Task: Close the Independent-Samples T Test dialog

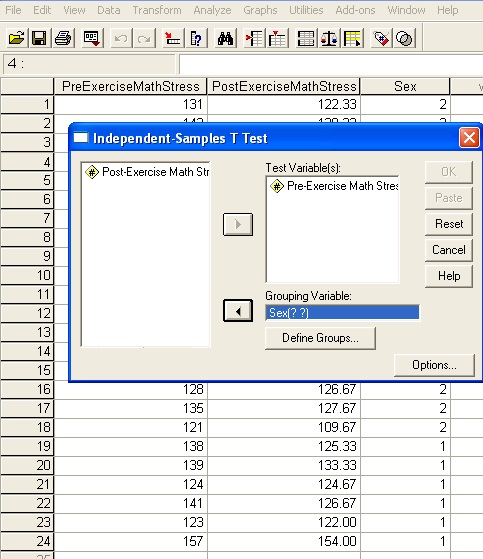Action: (469, 138)
